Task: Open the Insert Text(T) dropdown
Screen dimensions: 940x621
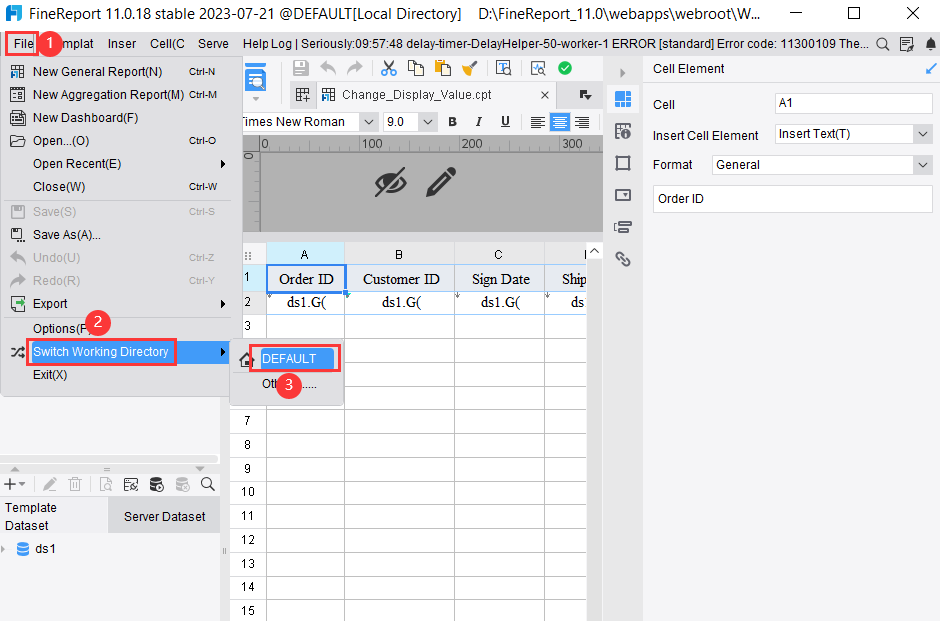Action: click(x=853, y=133)
